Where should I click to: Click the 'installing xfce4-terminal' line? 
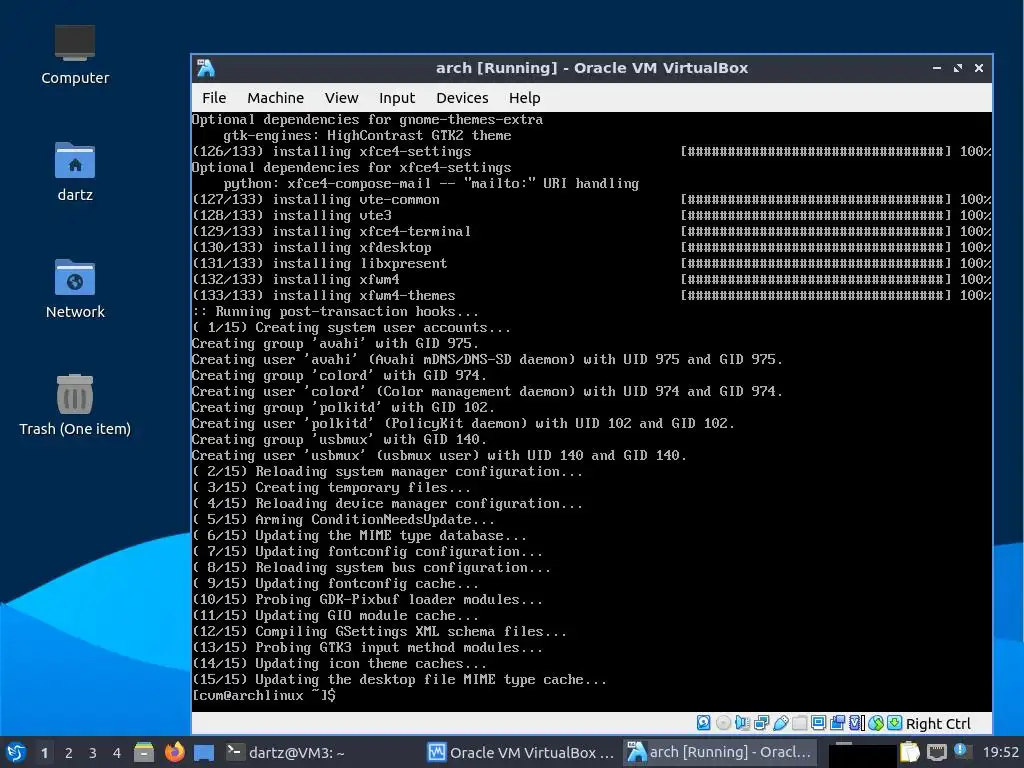tap(332, 231)
